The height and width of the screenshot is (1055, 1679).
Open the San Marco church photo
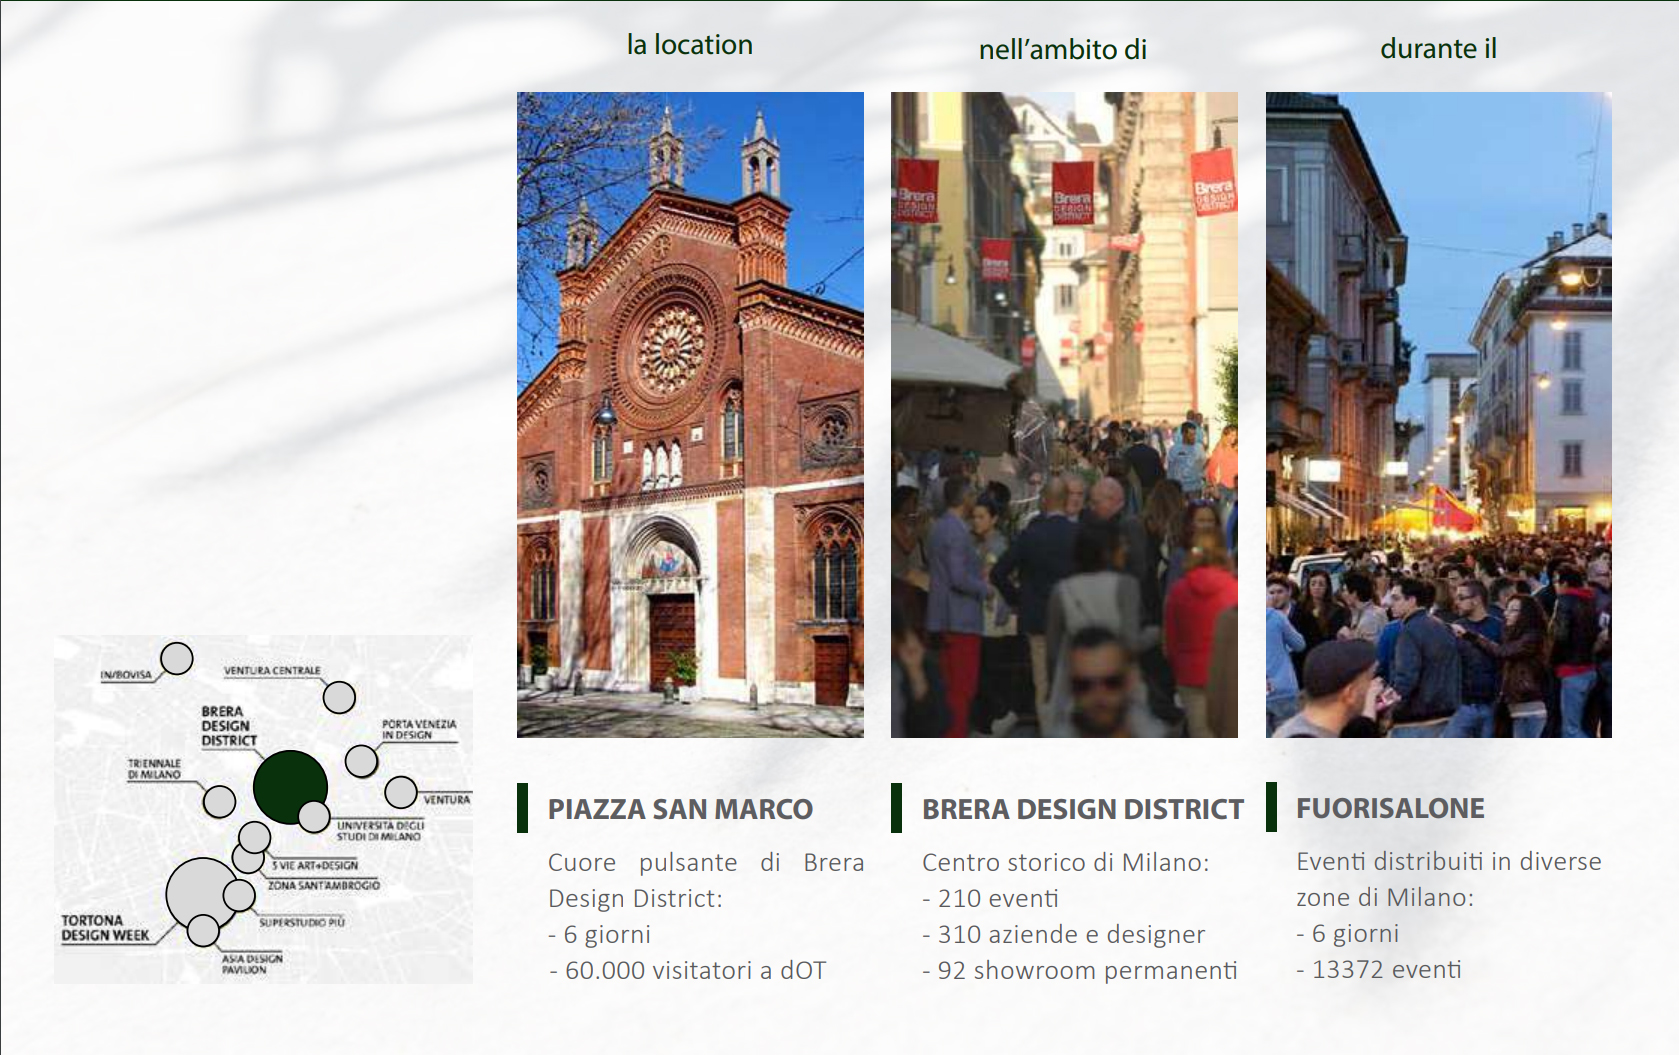pyautogui.click(x=690, y=415)
